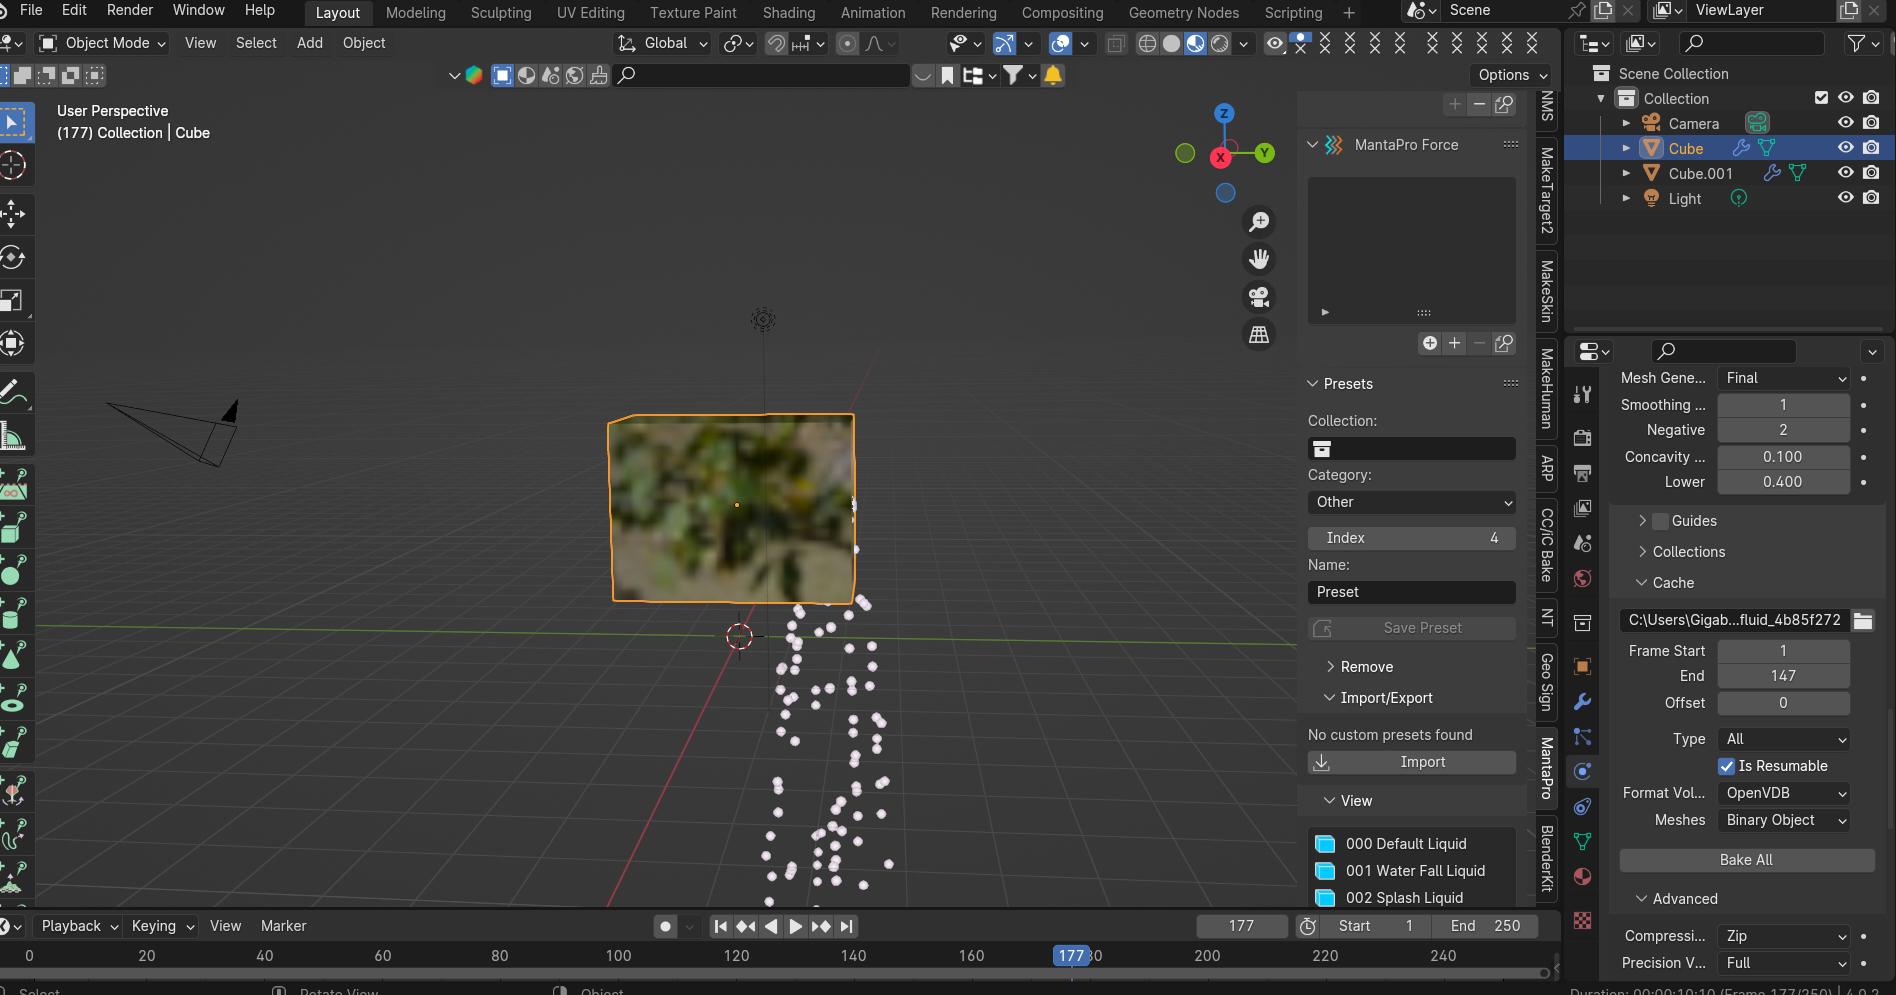The height and width of the screenshot is (995, 1896).
Task: Toggle Collection exclude checkbox in outliner
Action: coord(1821,98)
